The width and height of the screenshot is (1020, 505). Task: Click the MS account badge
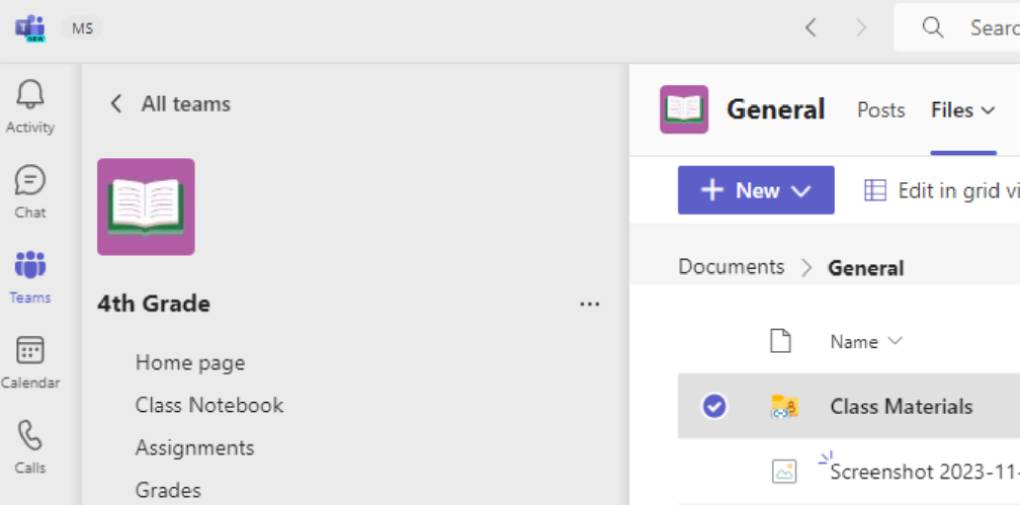83,29
